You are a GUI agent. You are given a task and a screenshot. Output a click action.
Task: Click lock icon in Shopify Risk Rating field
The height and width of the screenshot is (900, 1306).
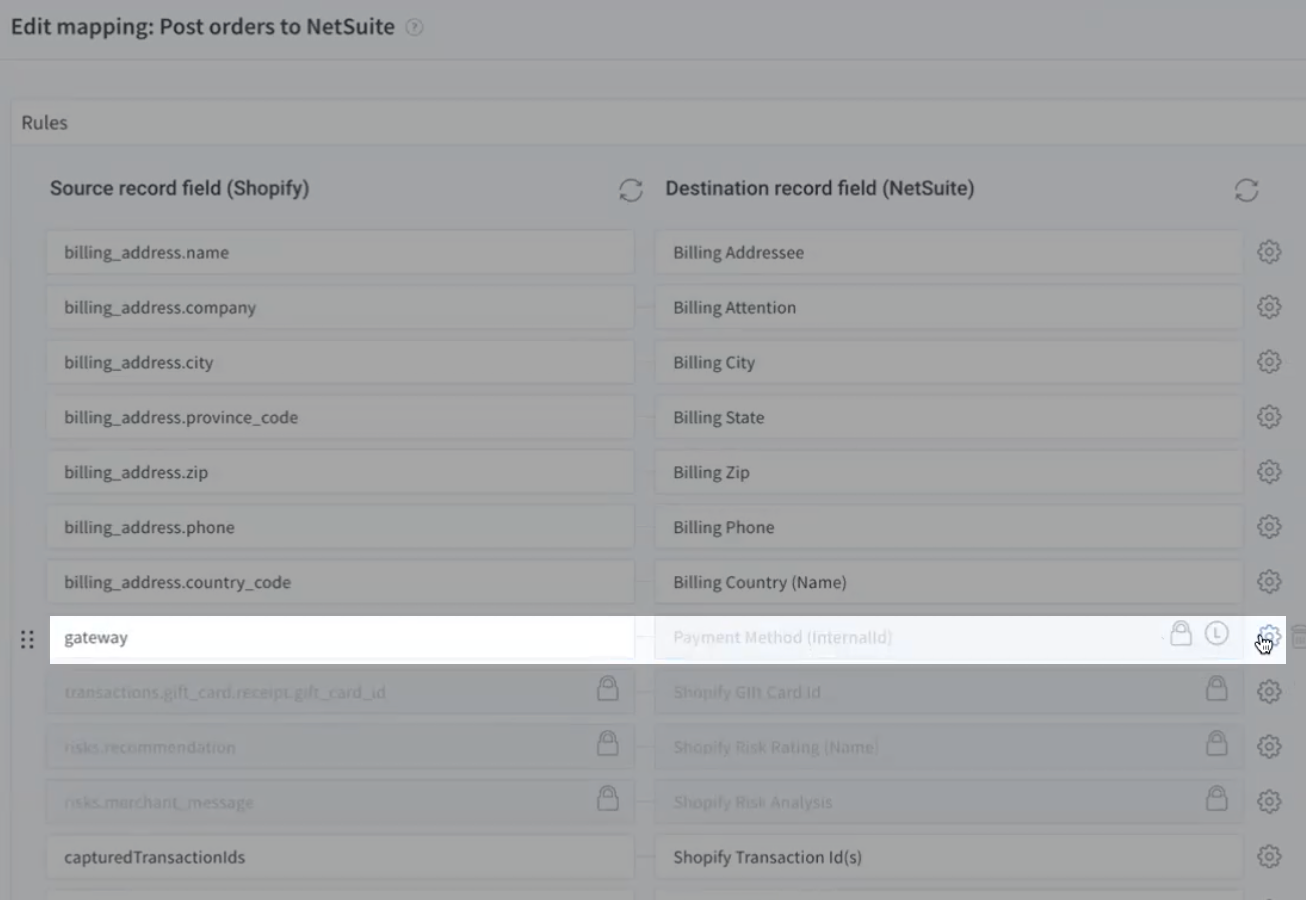click(x=1216, y=743)
